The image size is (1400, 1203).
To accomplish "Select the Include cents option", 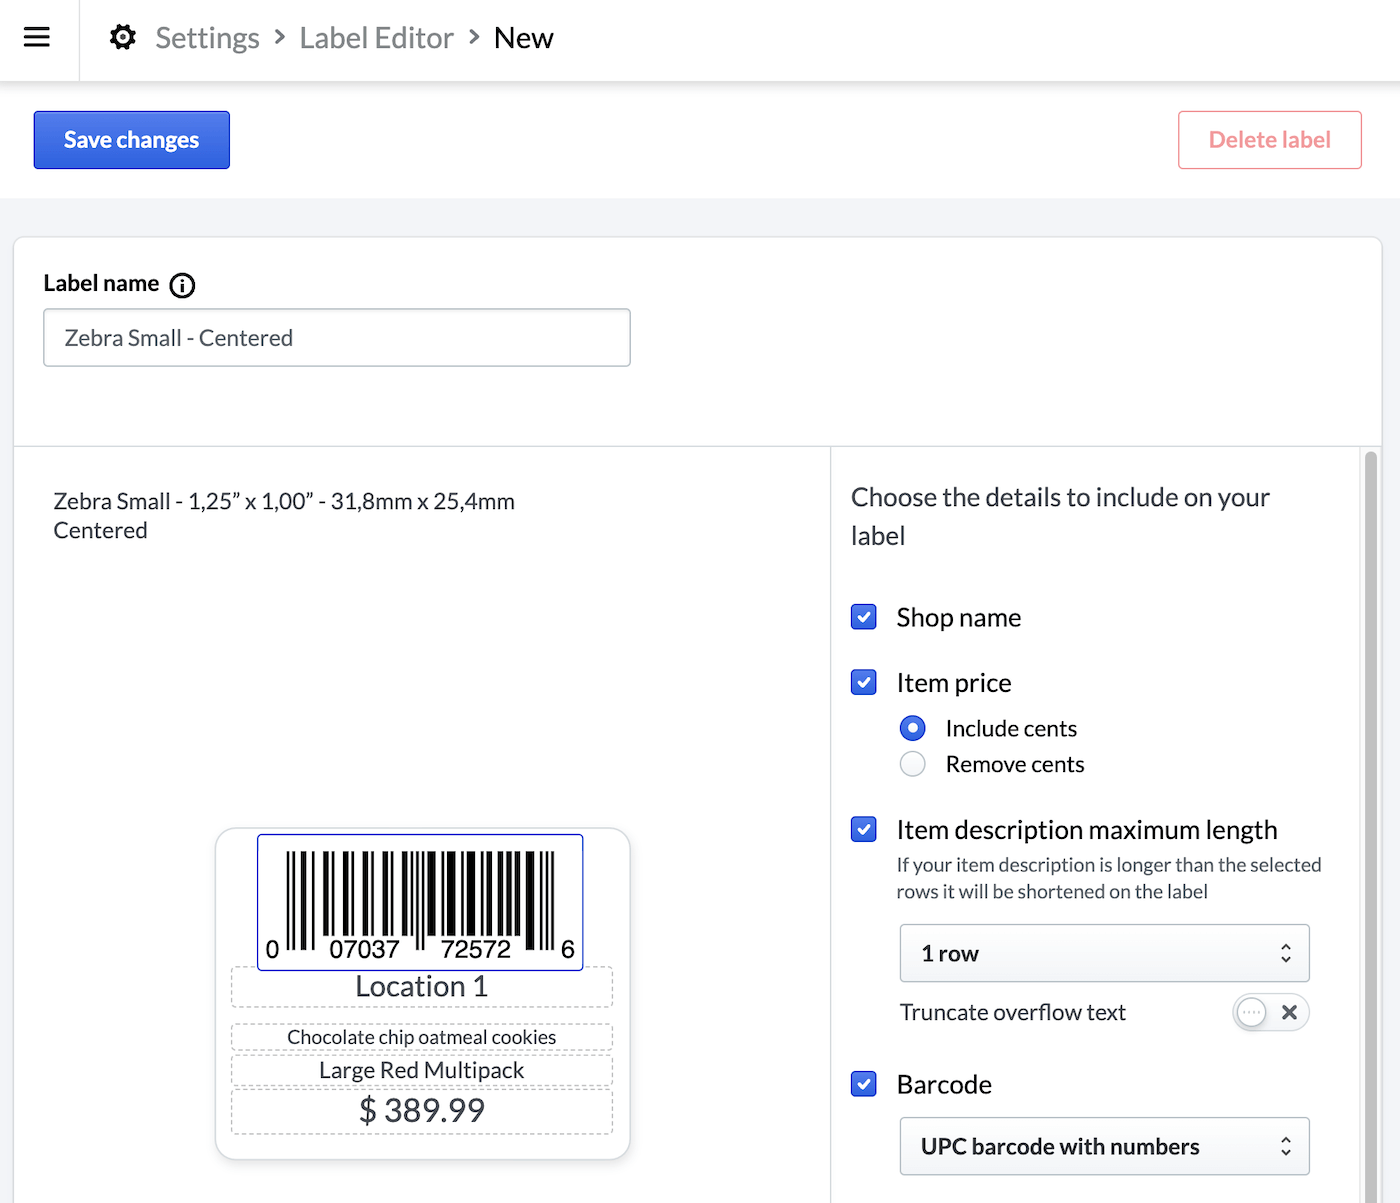I will (912, 728).
